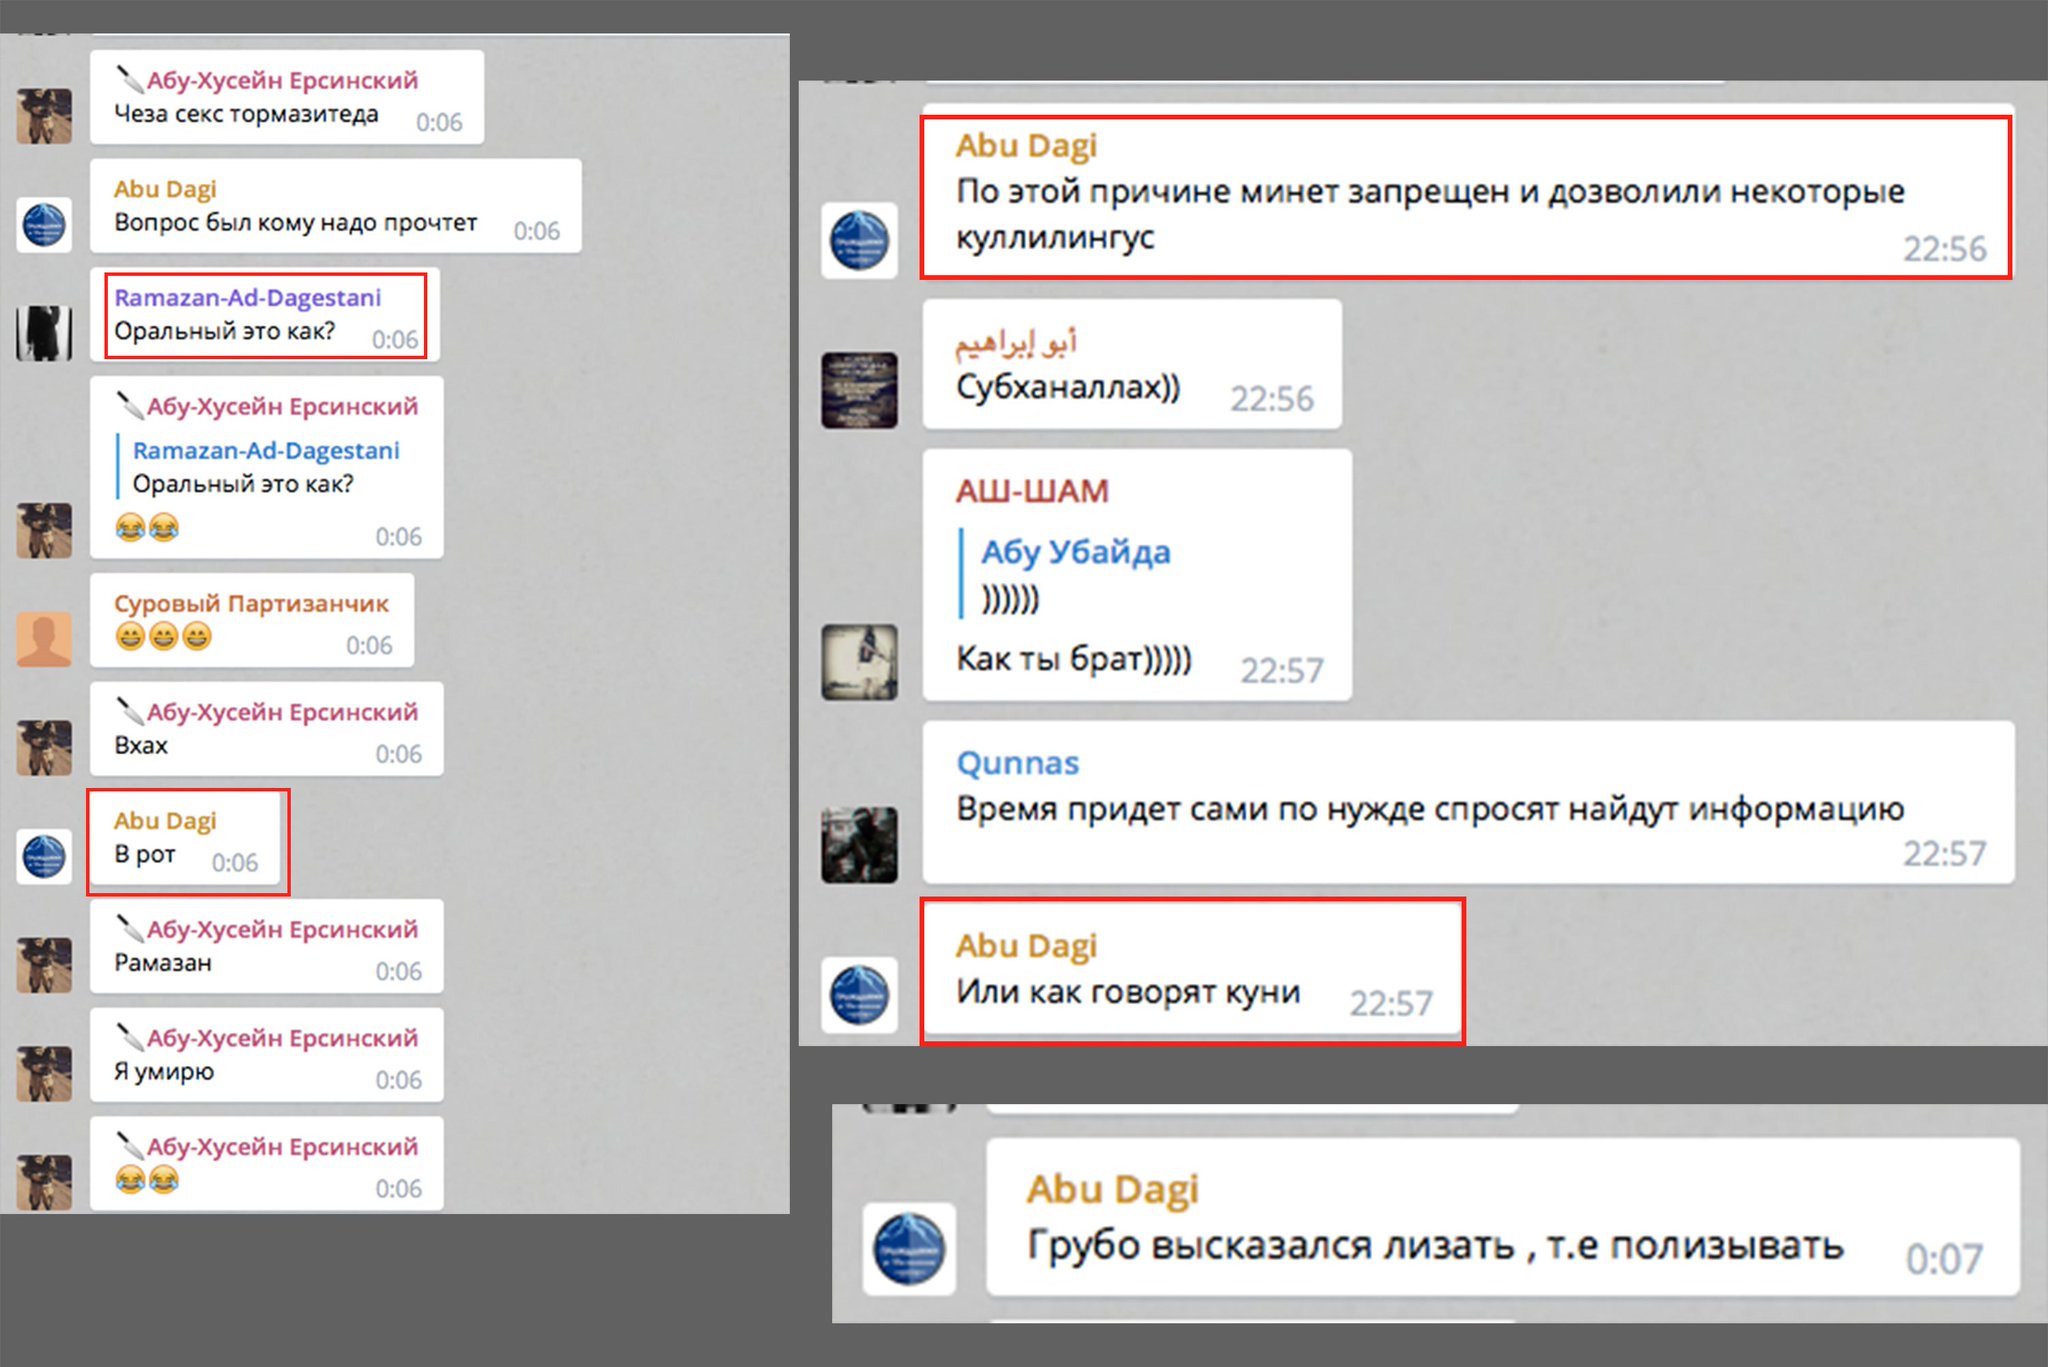Click the Arabic sender name above Субханаллах))

click(1015, 343)
